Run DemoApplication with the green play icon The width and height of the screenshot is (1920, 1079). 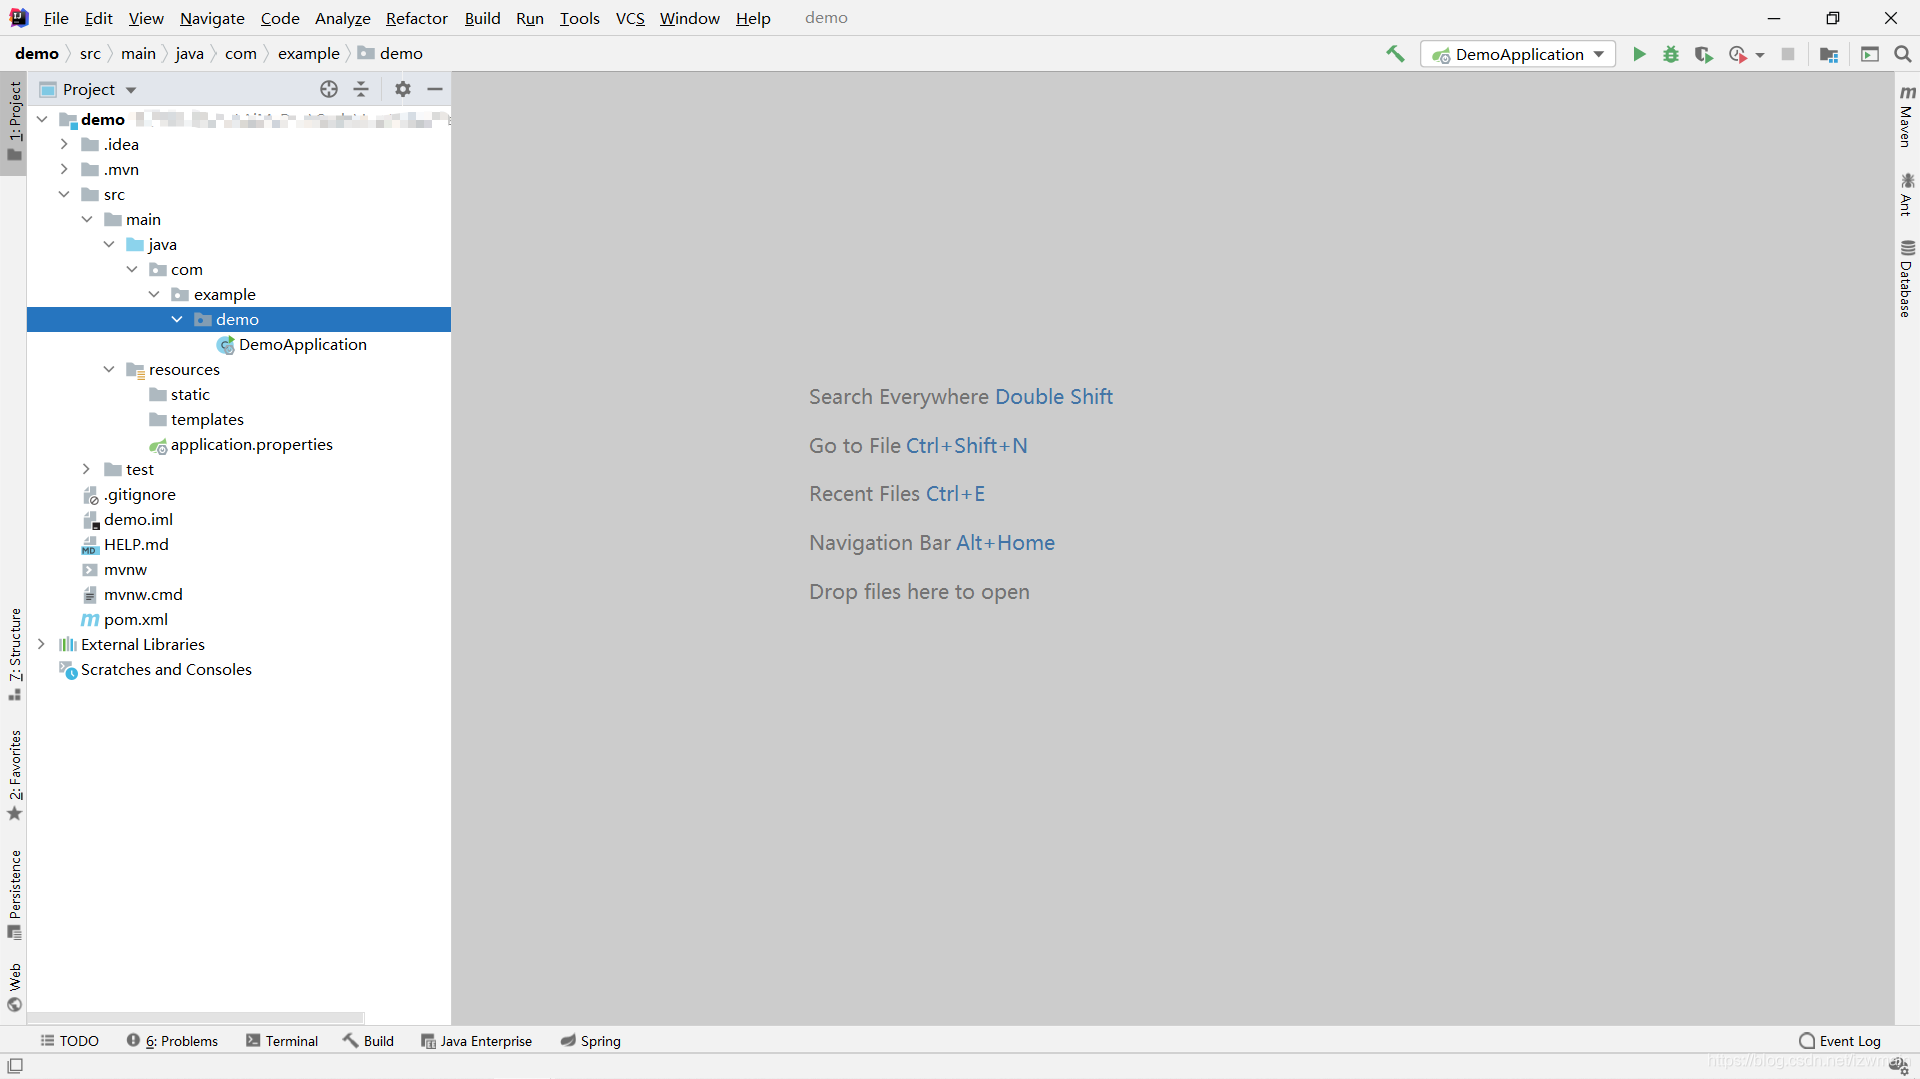coord(1639,54)
